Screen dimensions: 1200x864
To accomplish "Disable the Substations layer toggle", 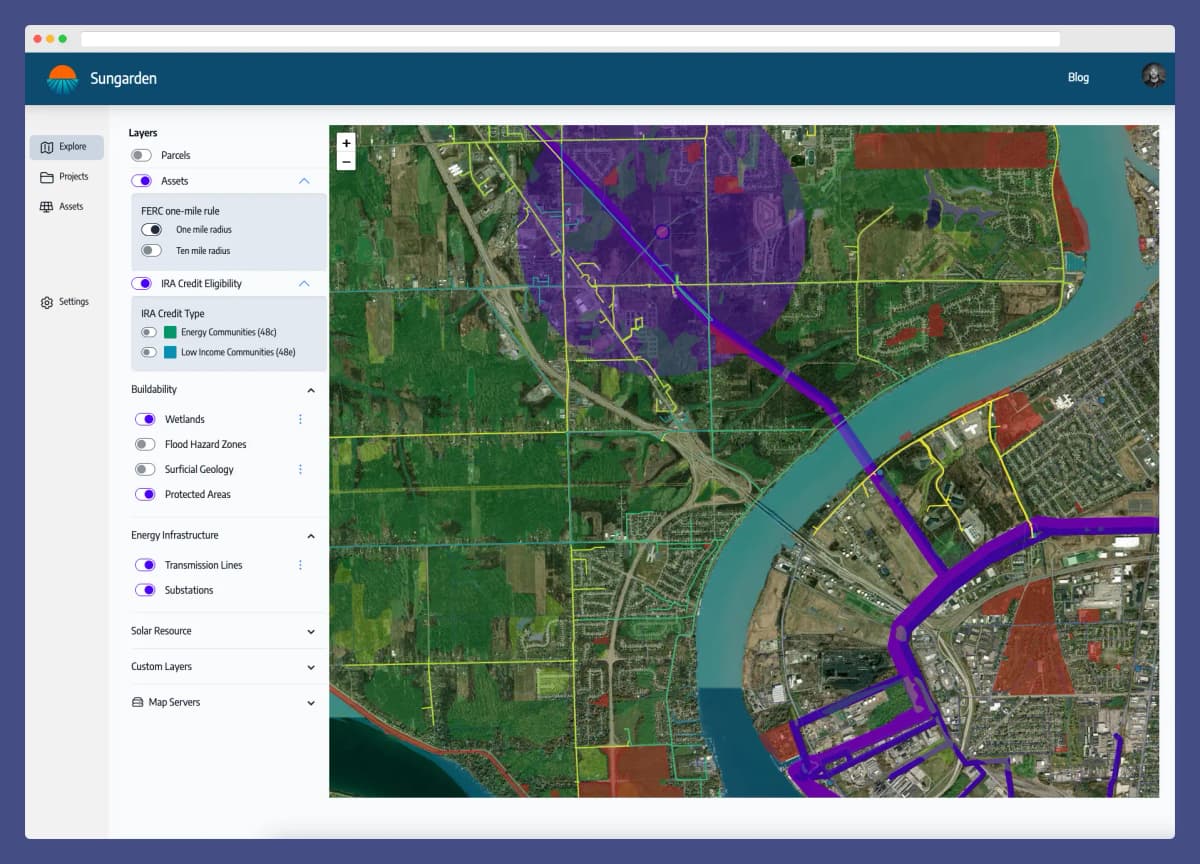I will [x=146, y=590].
